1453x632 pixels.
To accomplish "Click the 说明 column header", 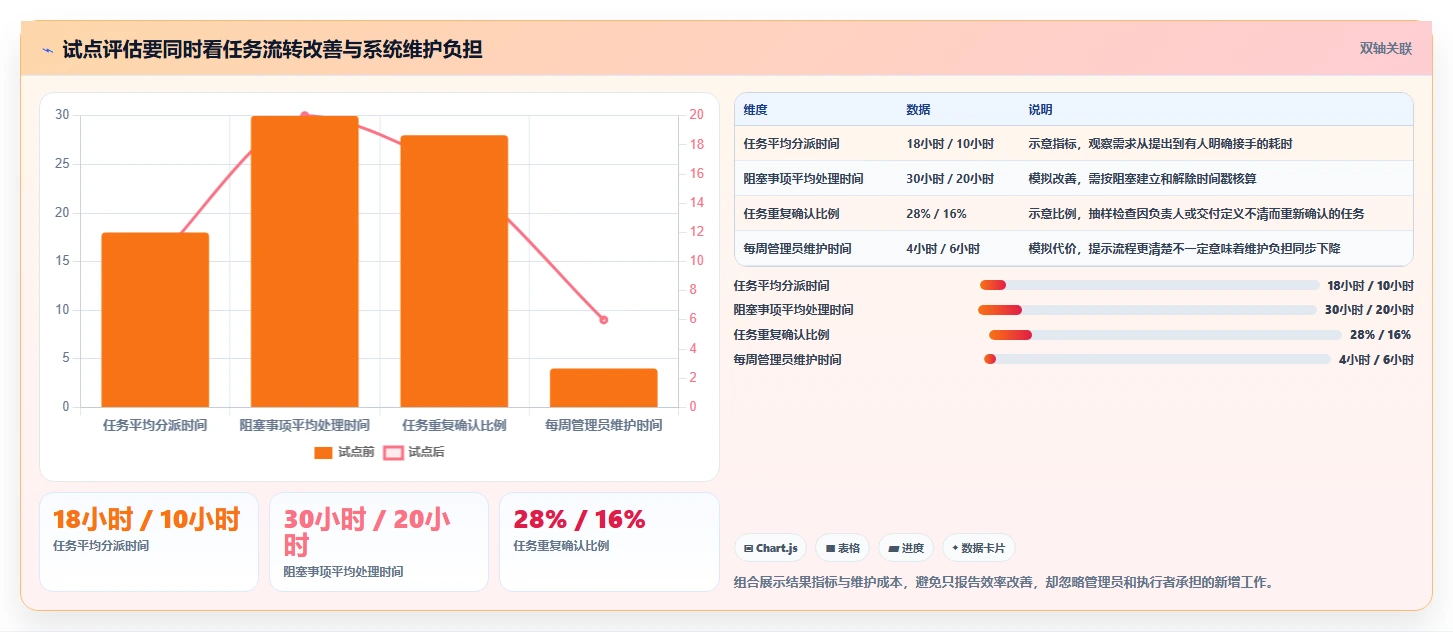I will coord(1040,110).
